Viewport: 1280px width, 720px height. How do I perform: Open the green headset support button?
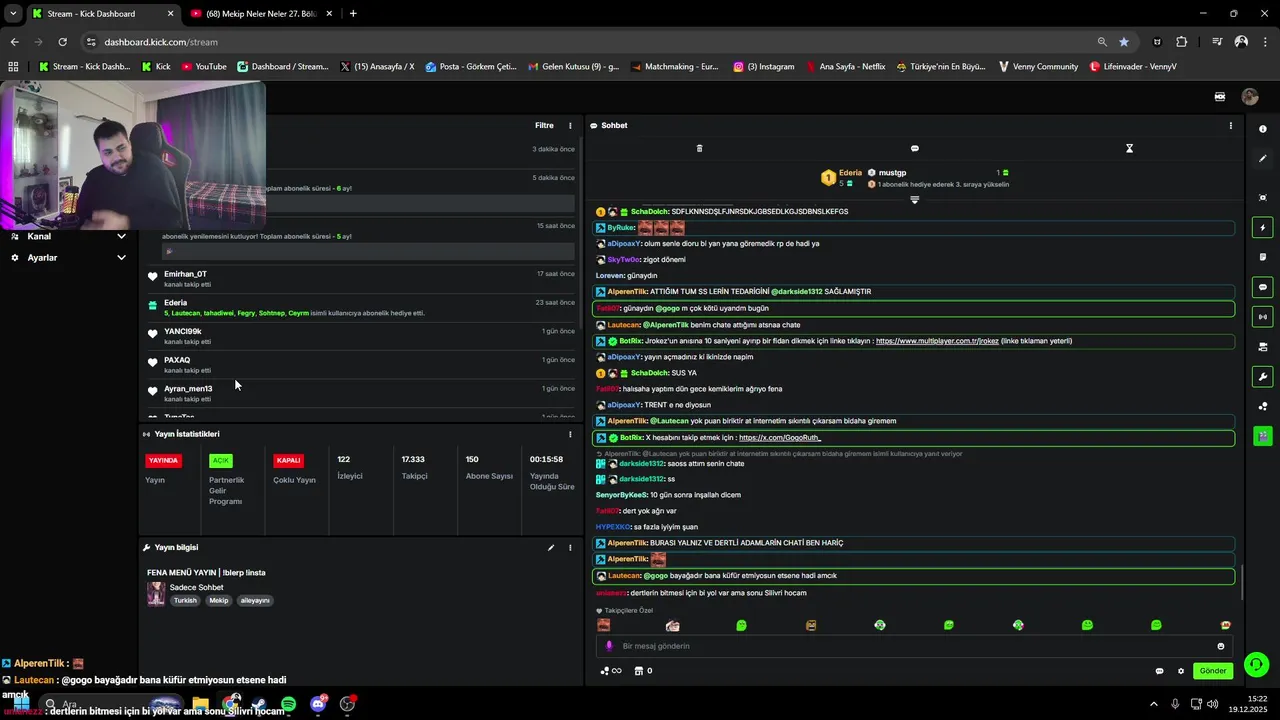pyautogui.click(x=1257, y=665)
